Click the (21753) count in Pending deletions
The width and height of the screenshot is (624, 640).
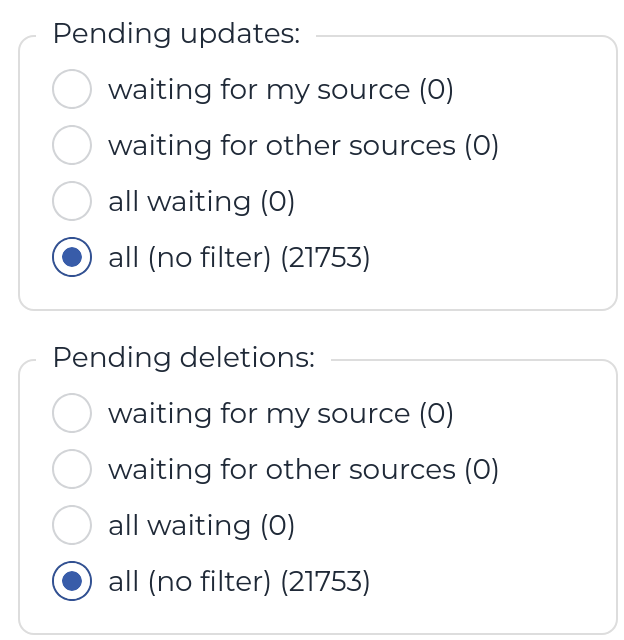(x=325, y=582)
